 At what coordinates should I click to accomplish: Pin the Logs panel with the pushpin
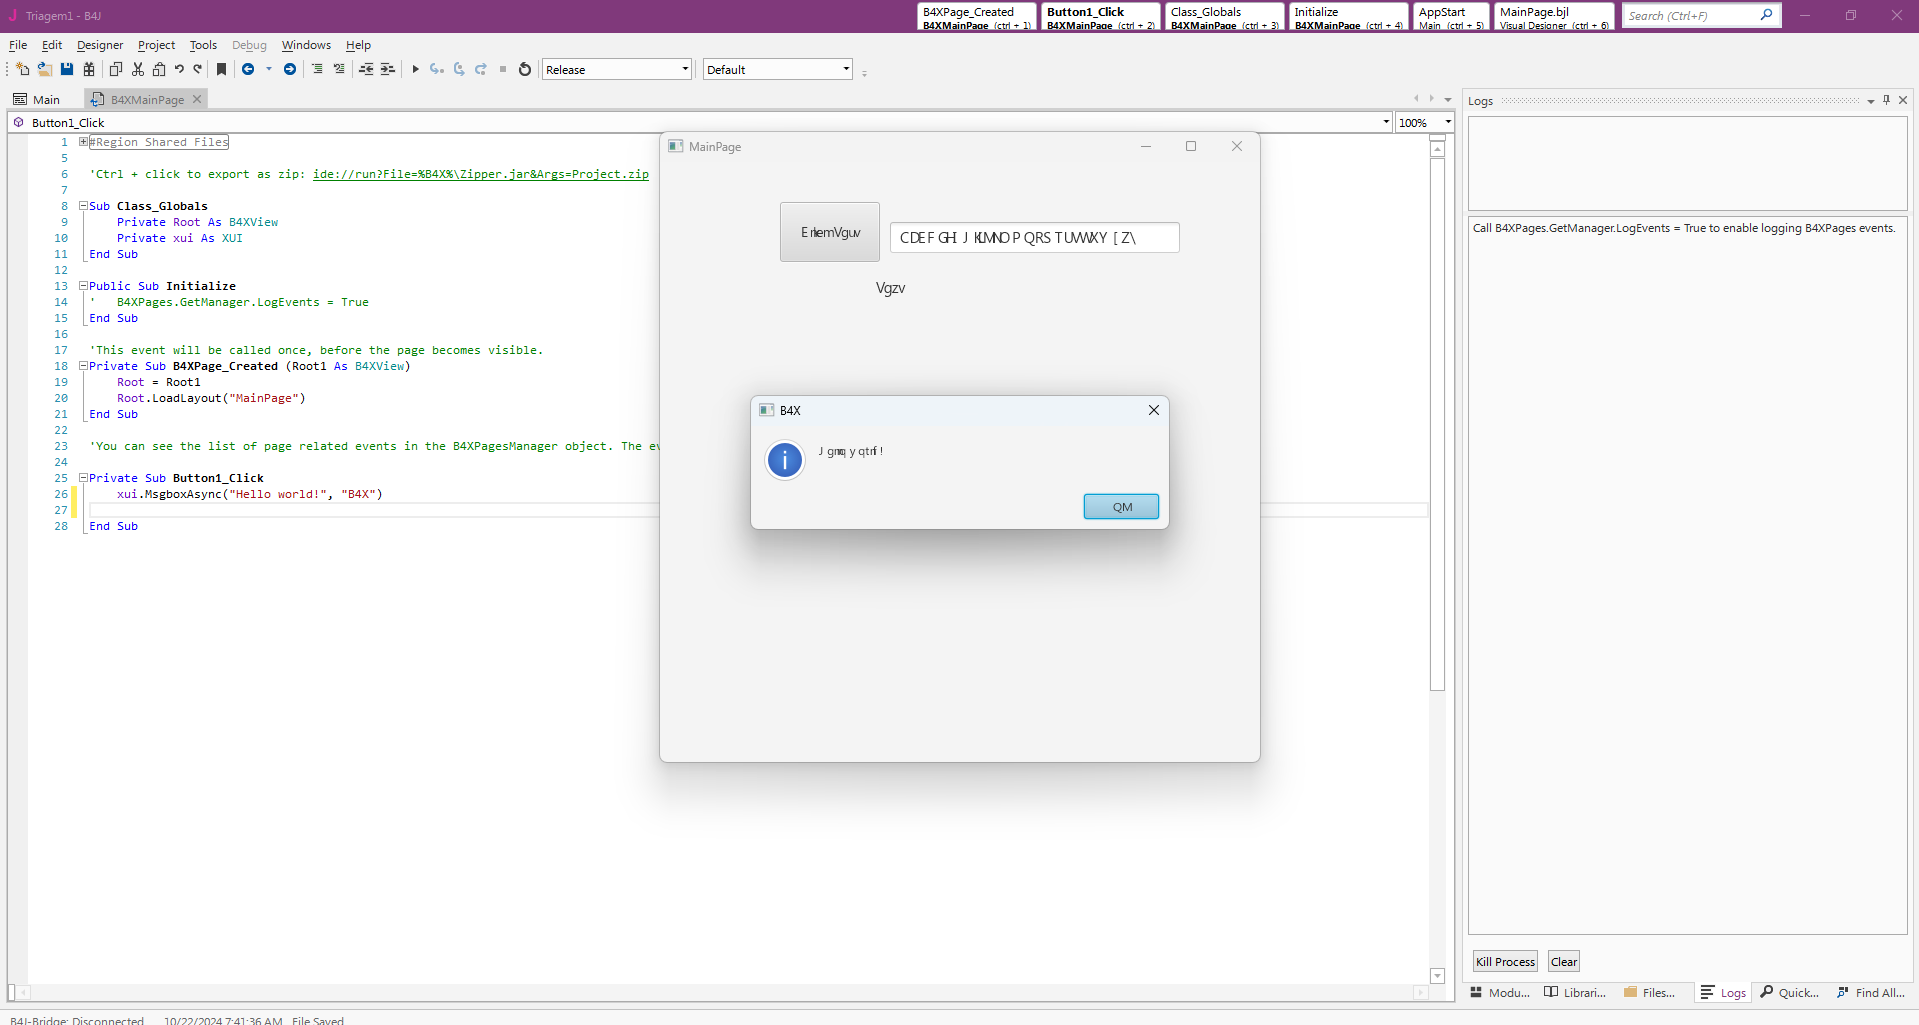1887,100
